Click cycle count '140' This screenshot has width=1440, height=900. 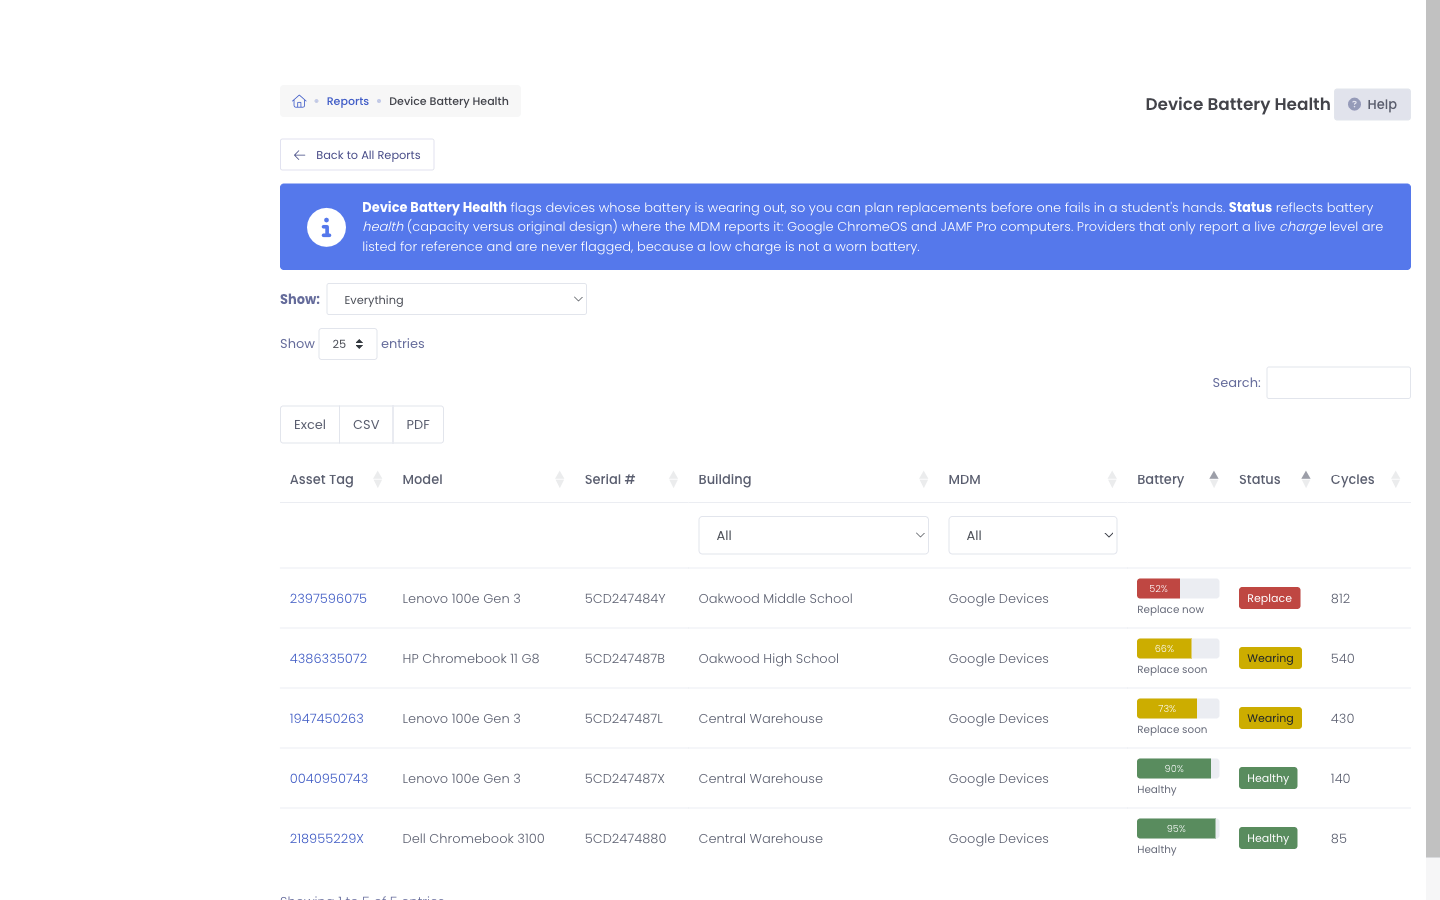click(x=1341, y=778)
